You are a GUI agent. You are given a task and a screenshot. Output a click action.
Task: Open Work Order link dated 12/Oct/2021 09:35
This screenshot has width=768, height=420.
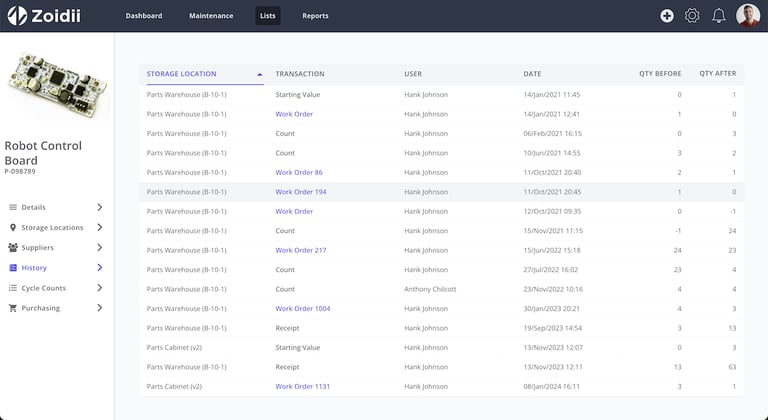pyautogui.click(x=294, y=211)
